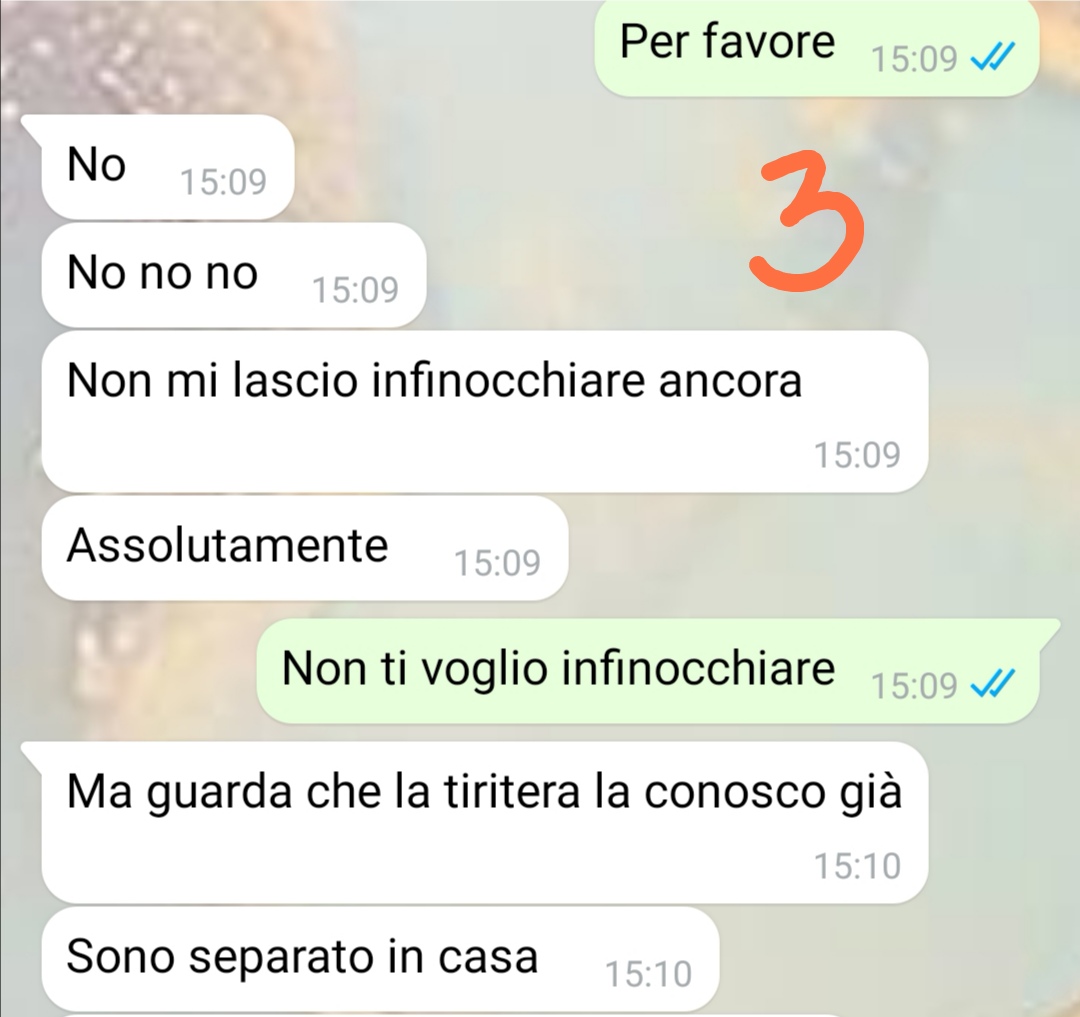Image resolution: width=1080 pixels, height=1017 pixels.
Task: Select the 'Sono separato in casa' message
Action: pos(380,959)
